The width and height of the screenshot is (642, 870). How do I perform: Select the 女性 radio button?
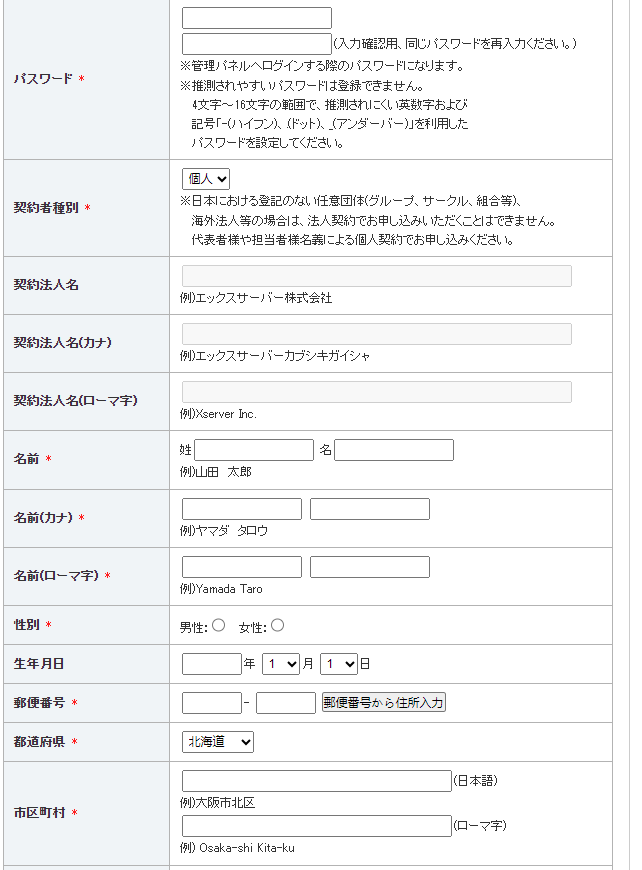click(278, 625)
